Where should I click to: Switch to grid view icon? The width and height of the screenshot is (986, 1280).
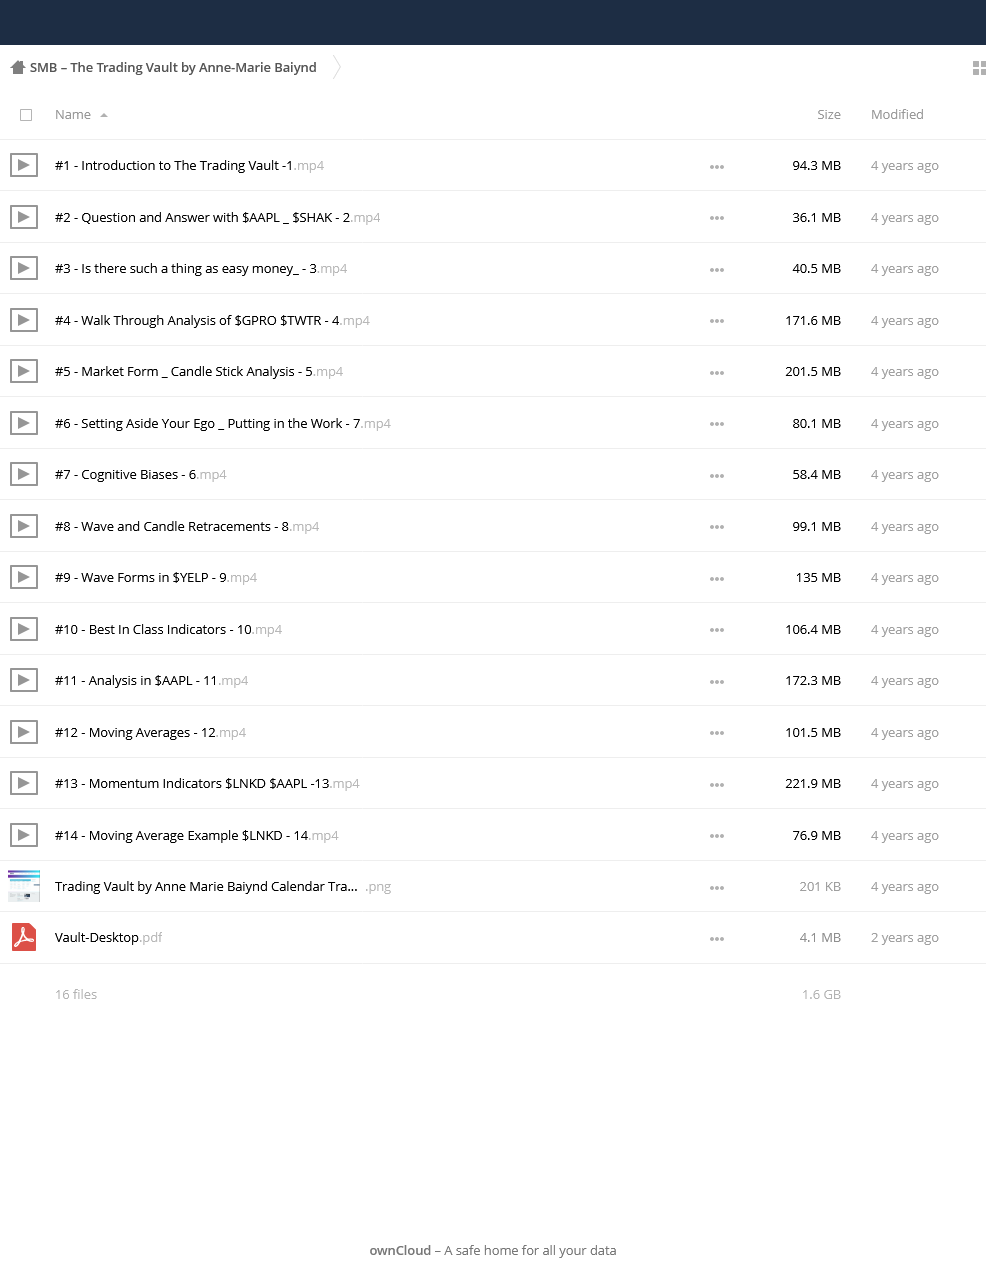(x=979, y=68)
